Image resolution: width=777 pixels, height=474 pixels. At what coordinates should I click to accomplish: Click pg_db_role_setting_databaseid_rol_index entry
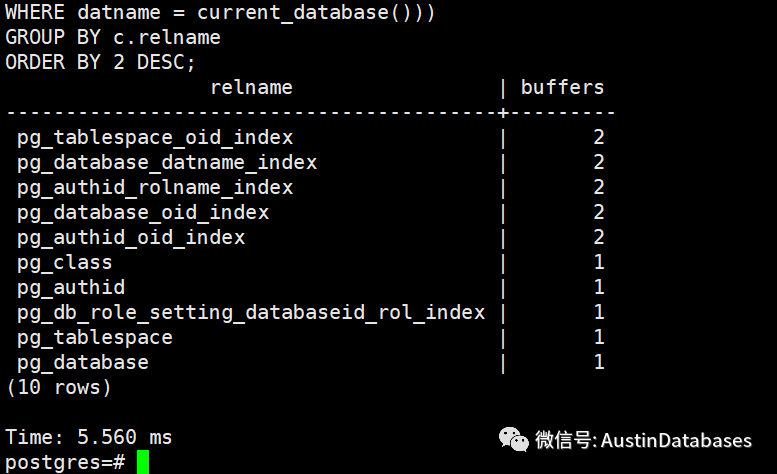tap(251, 312)
